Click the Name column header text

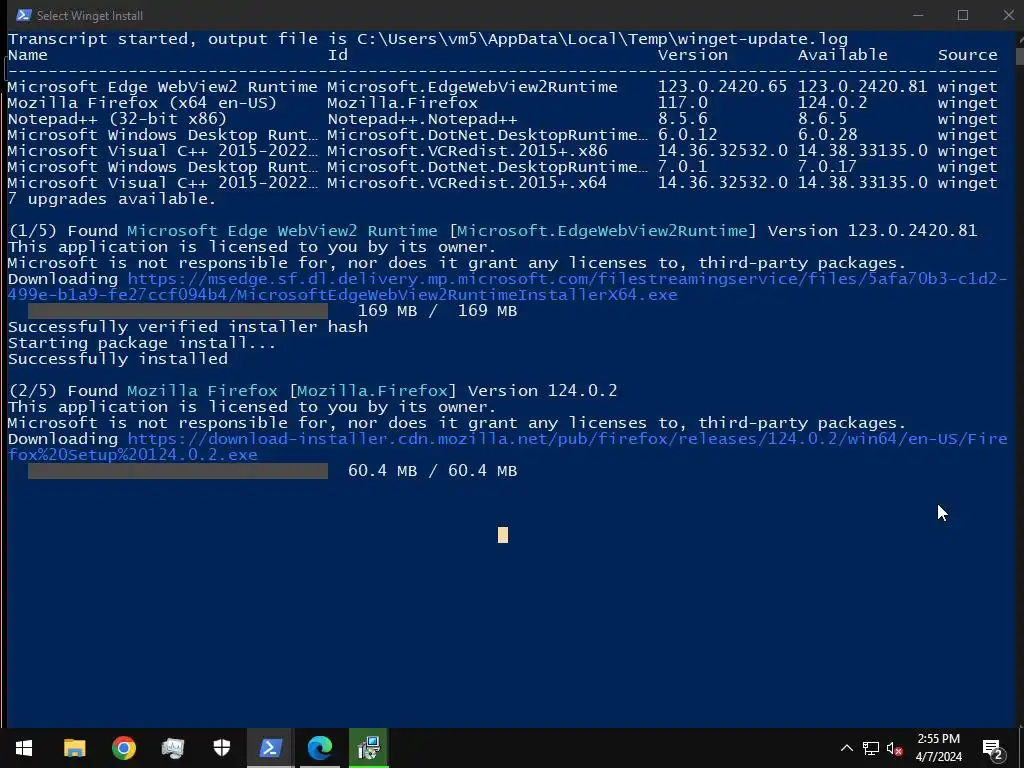27,55
